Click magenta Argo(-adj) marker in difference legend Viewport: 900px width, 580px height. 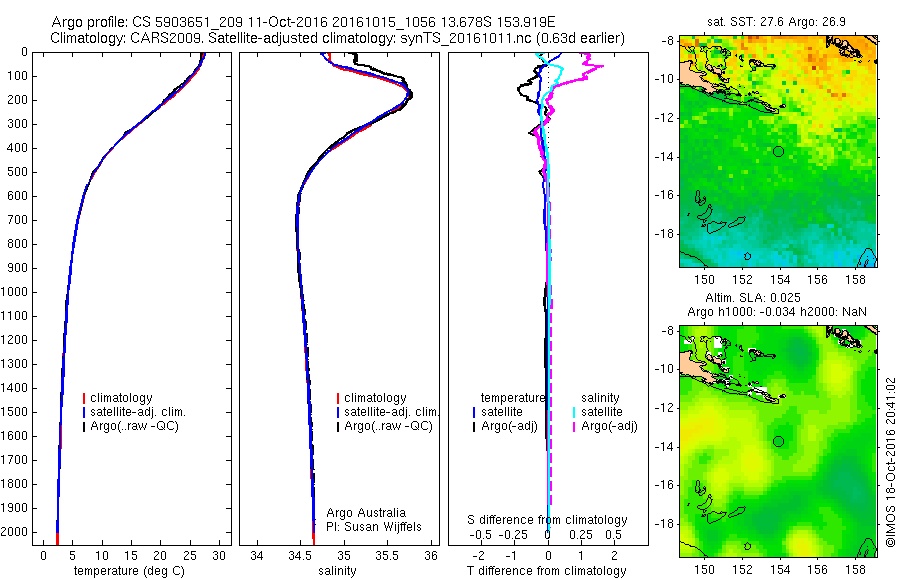(x=574, y=427)
